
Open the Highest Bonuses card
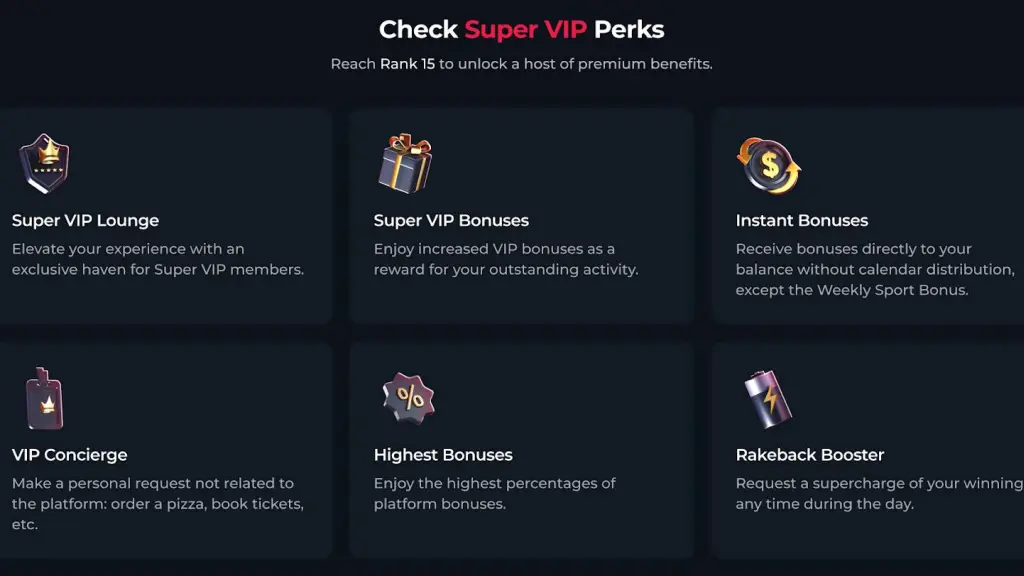(520, 450)
